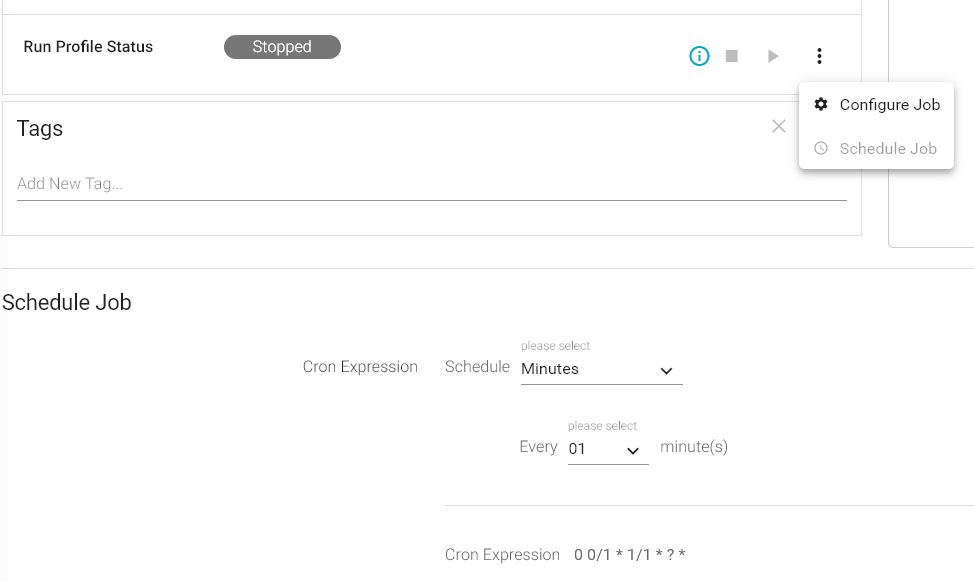Click the clock icon beside Schedule Job
This screenshot has height=582, width=974.
tap(821, 148)
